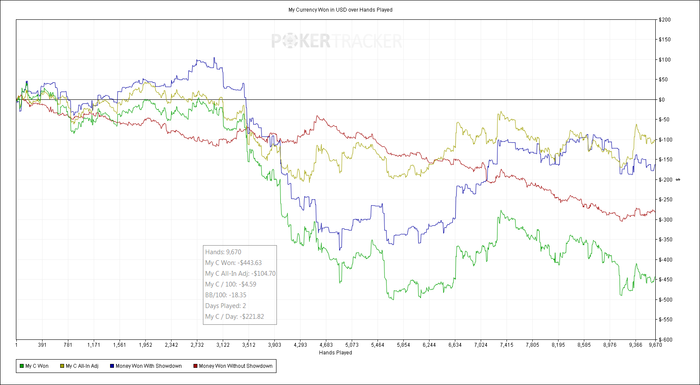
Task: Click the 4,683 x-axis tick label
Action: click(x=326, y=345)
